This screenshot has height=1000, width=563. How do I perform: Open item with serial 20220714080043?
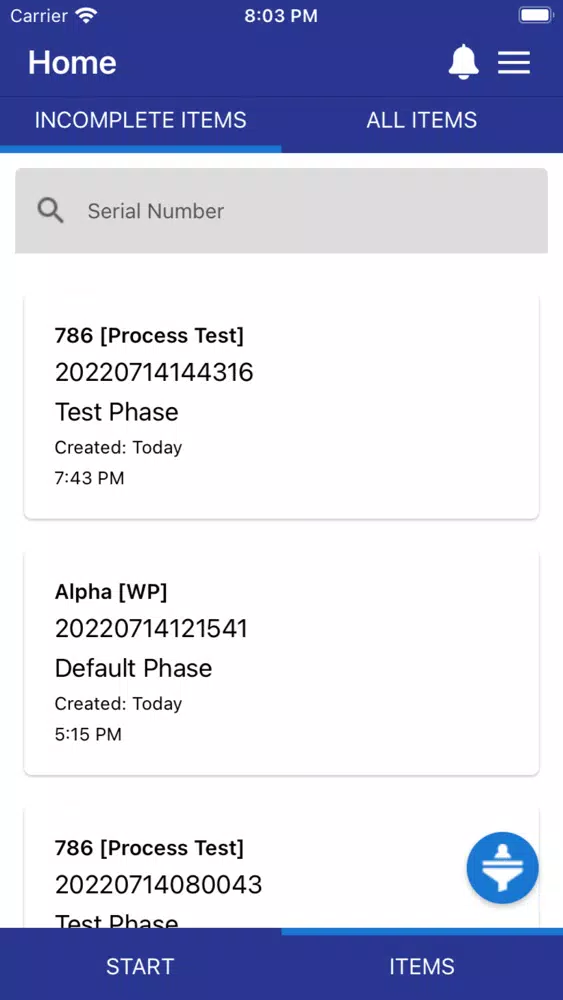[x=281, y=869]
